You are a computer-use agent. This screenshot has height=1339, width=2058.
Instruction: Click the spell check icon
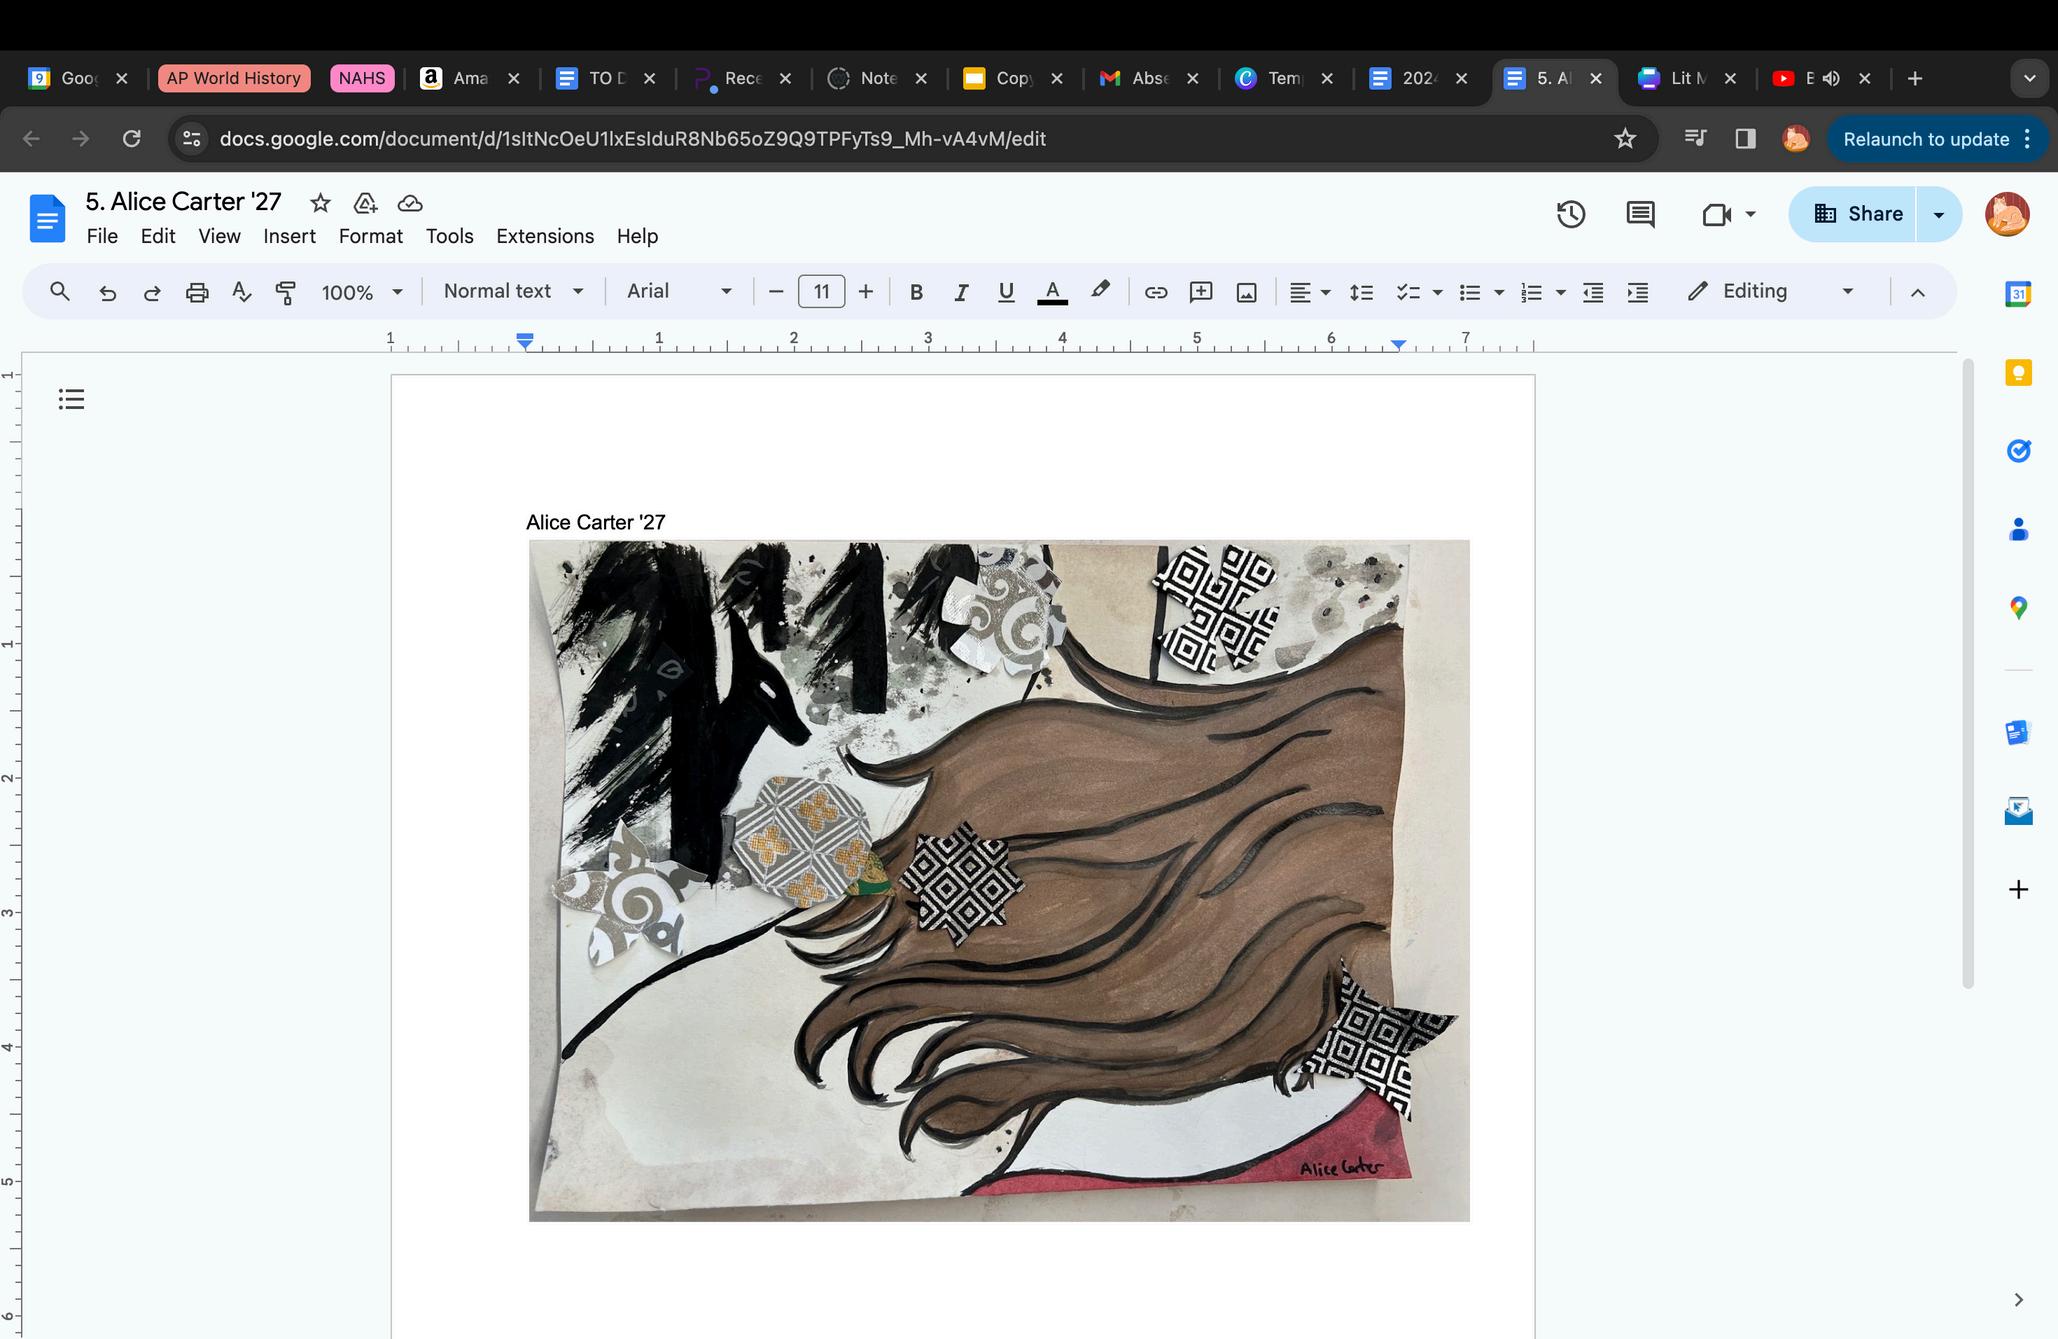tap(241, 292)
